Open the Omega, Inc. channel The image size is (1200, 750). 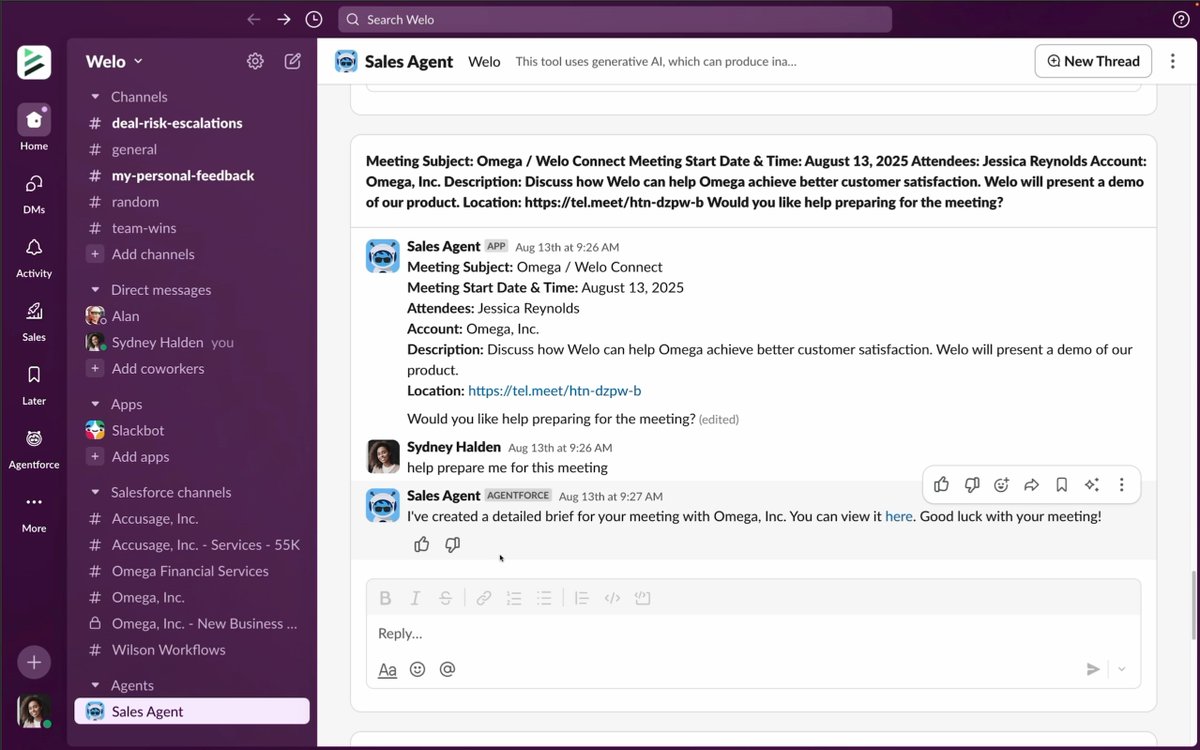pyautogui.click(x=192, y=597)
